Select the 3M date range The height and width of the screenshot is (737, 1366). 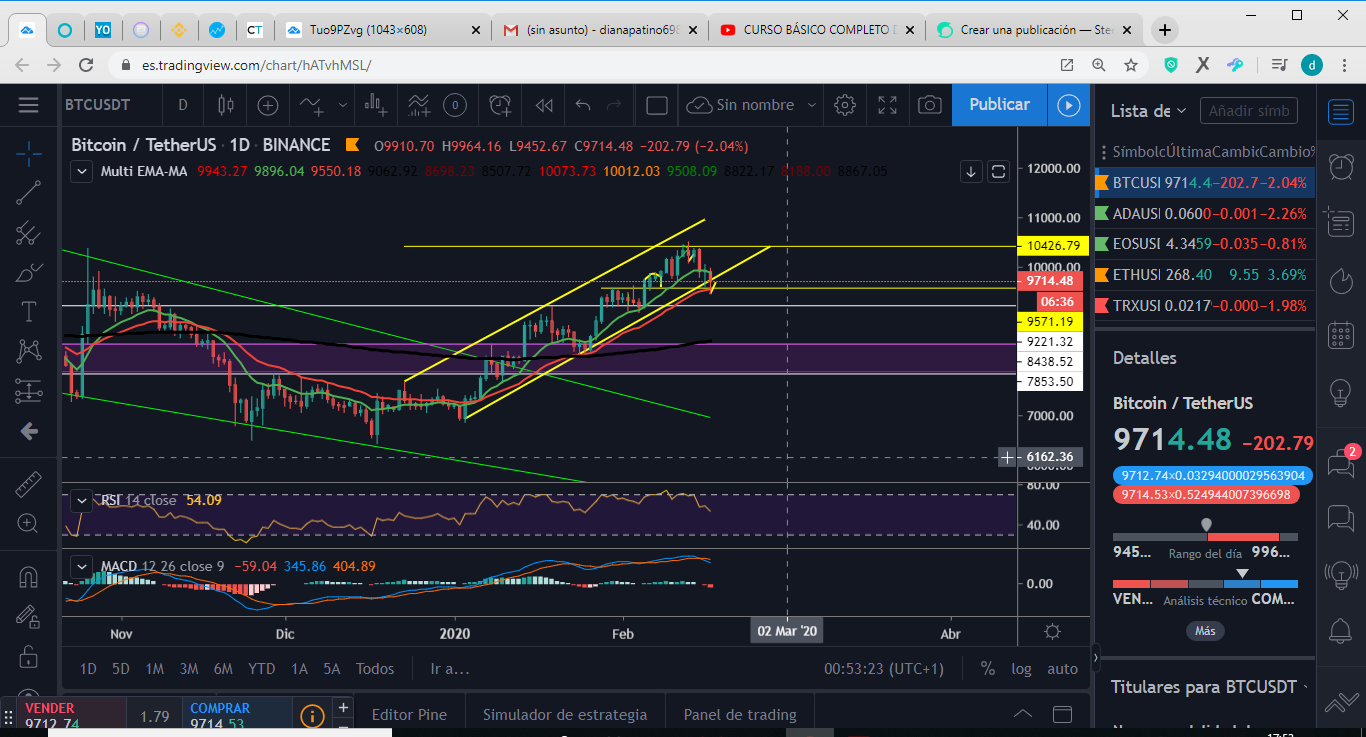pyautogui.click(x=188, y=669)
